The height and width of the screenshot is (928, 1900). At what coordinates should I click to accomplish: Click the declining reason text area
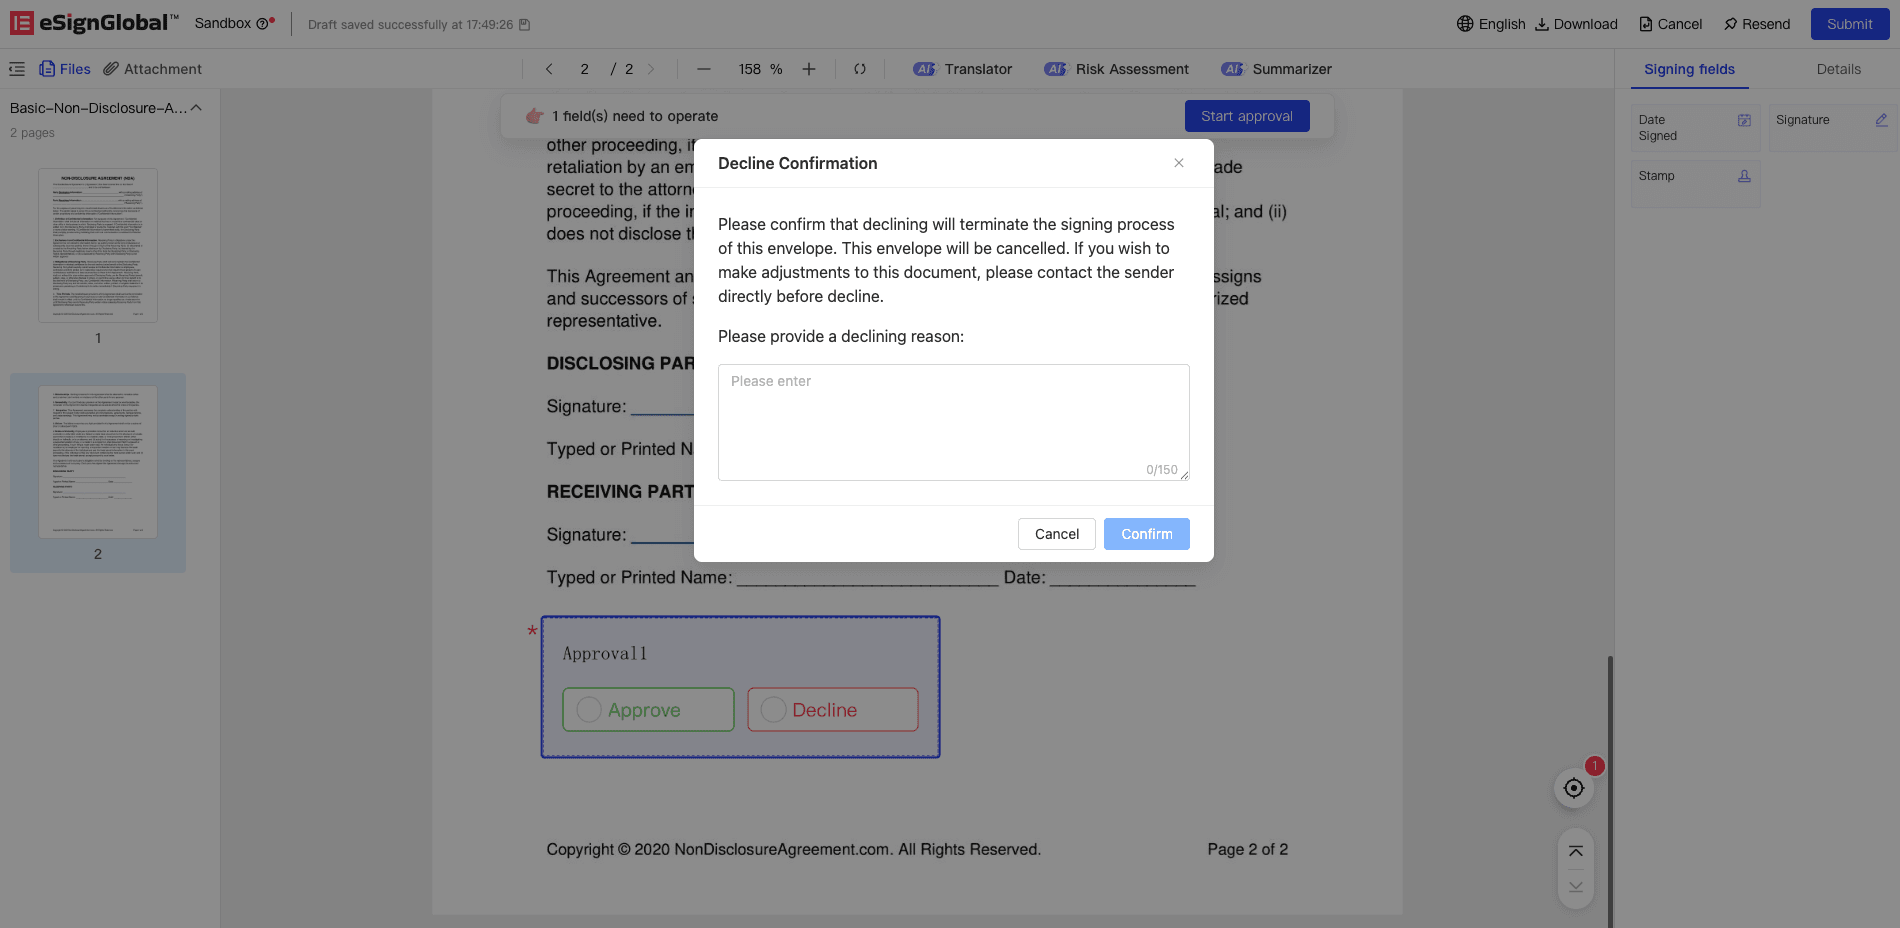(x=953, y=422)
